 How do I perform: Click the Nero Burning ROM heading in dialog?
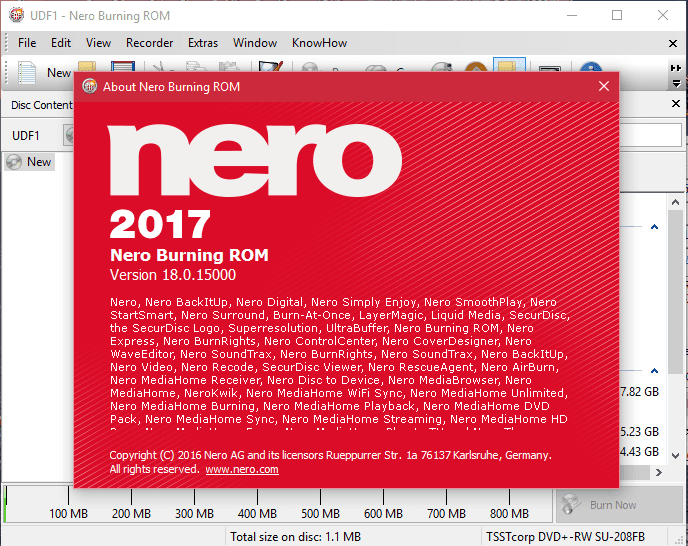[189, 255]
